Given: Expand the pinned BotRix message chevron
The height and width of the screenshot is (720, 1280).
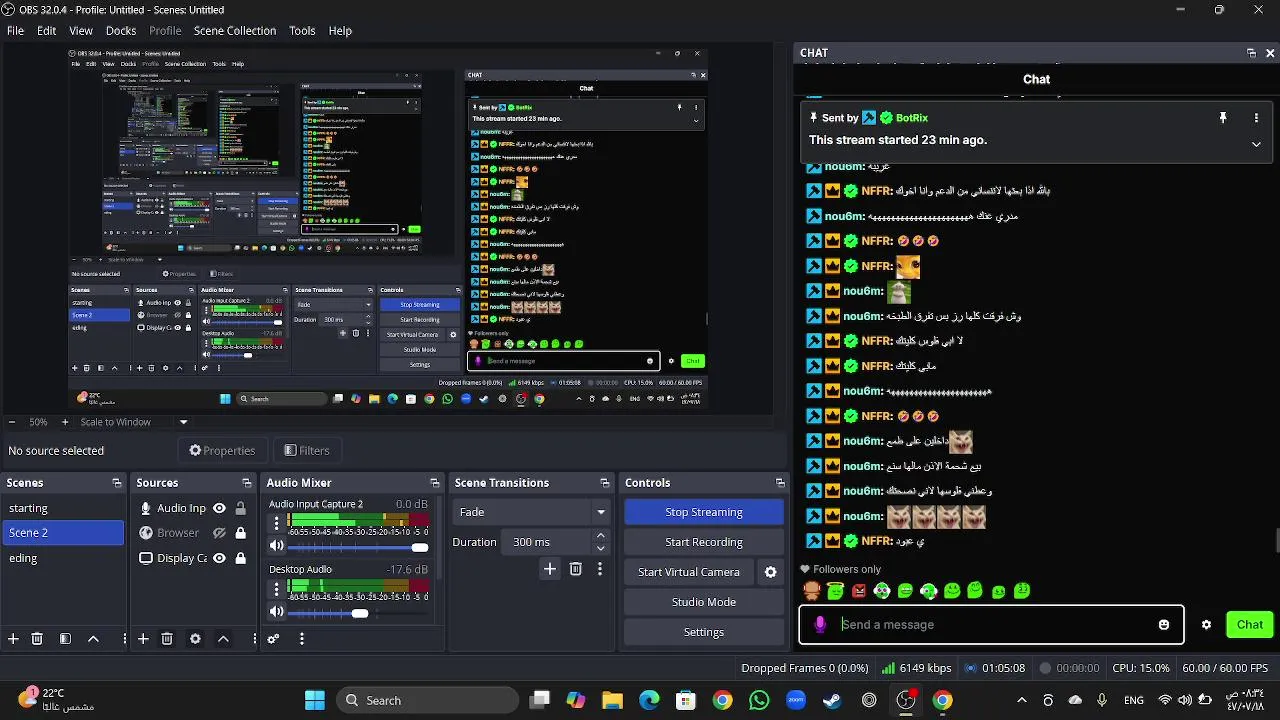Looking at the screenshot, I should (1256, 144).
